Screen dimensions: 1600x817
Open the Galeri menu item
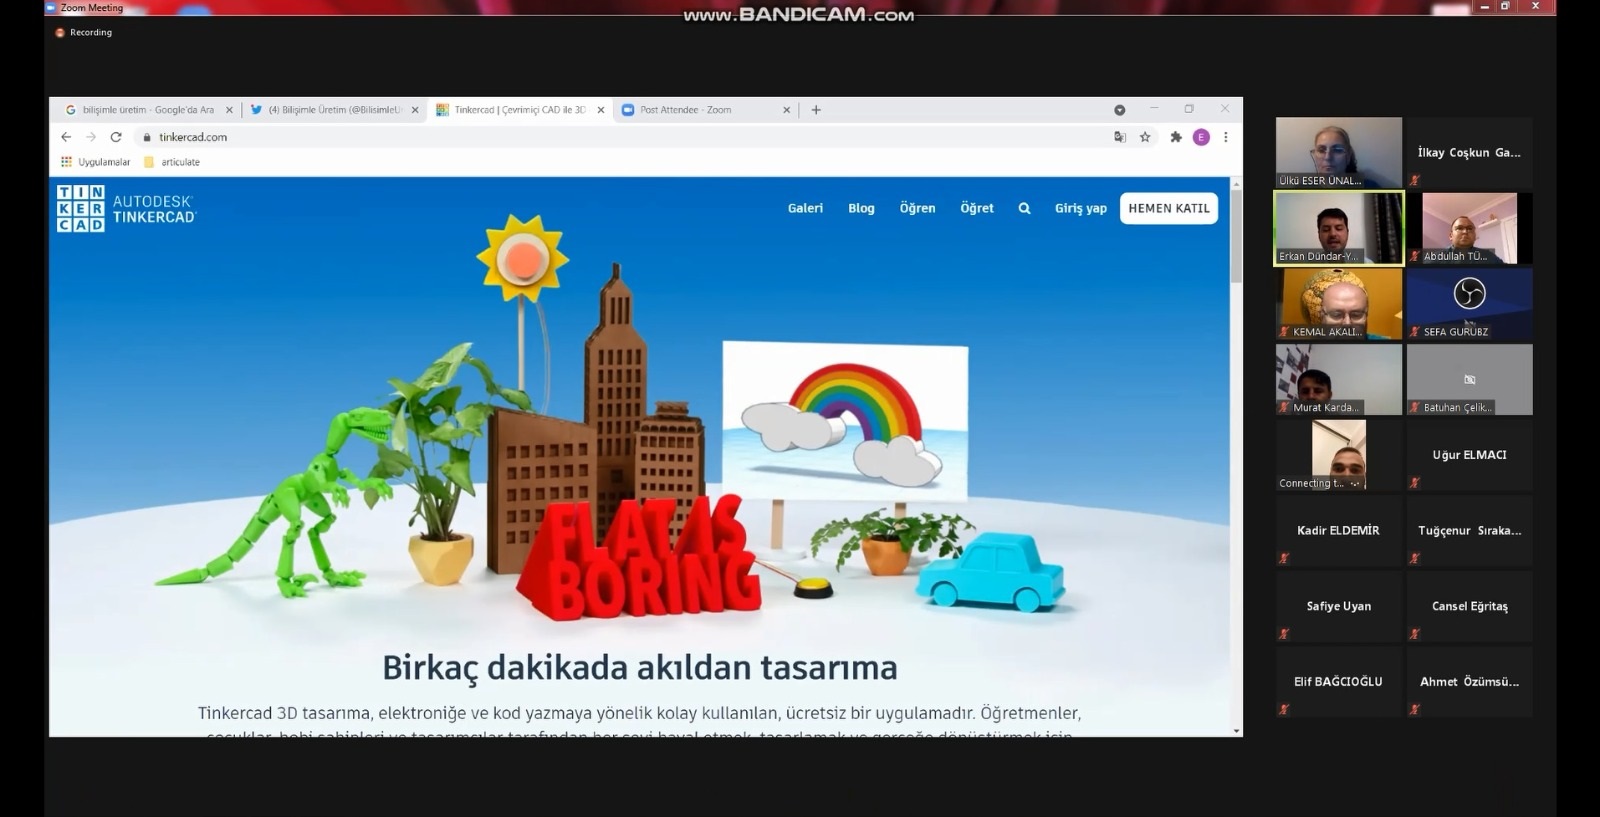805,208
